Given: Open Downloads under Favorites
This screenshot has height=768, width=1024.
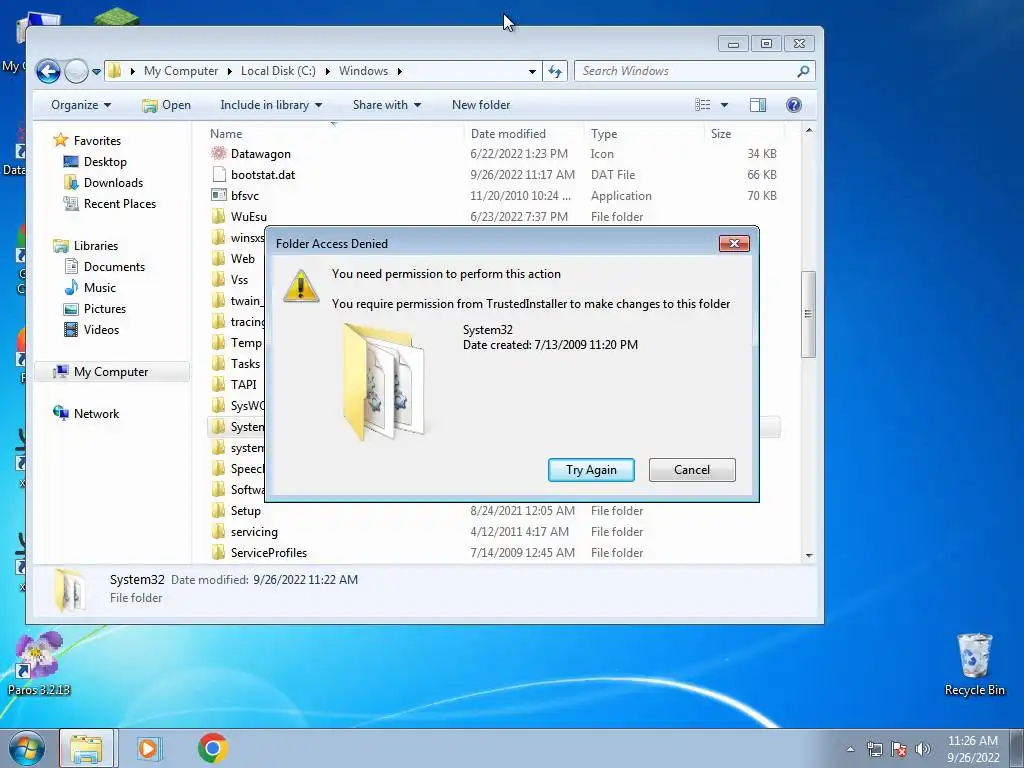Looking at the screenshot, I should [x=113, y=183].
